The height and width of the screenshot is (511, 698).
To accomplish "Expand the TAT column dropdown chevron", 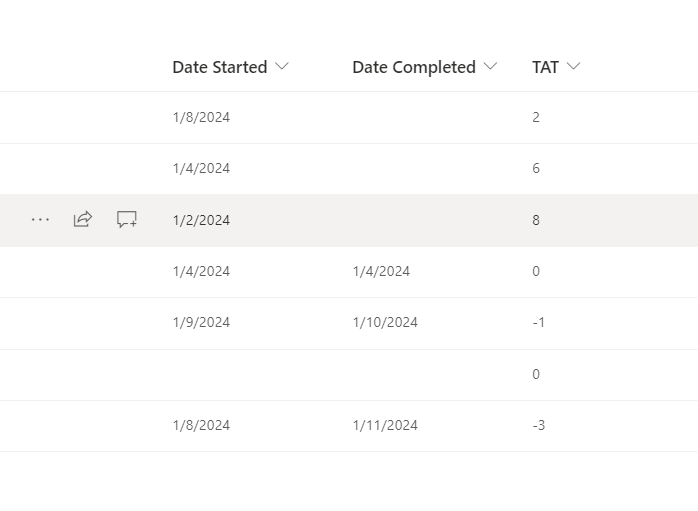I will tap(573, 67).
